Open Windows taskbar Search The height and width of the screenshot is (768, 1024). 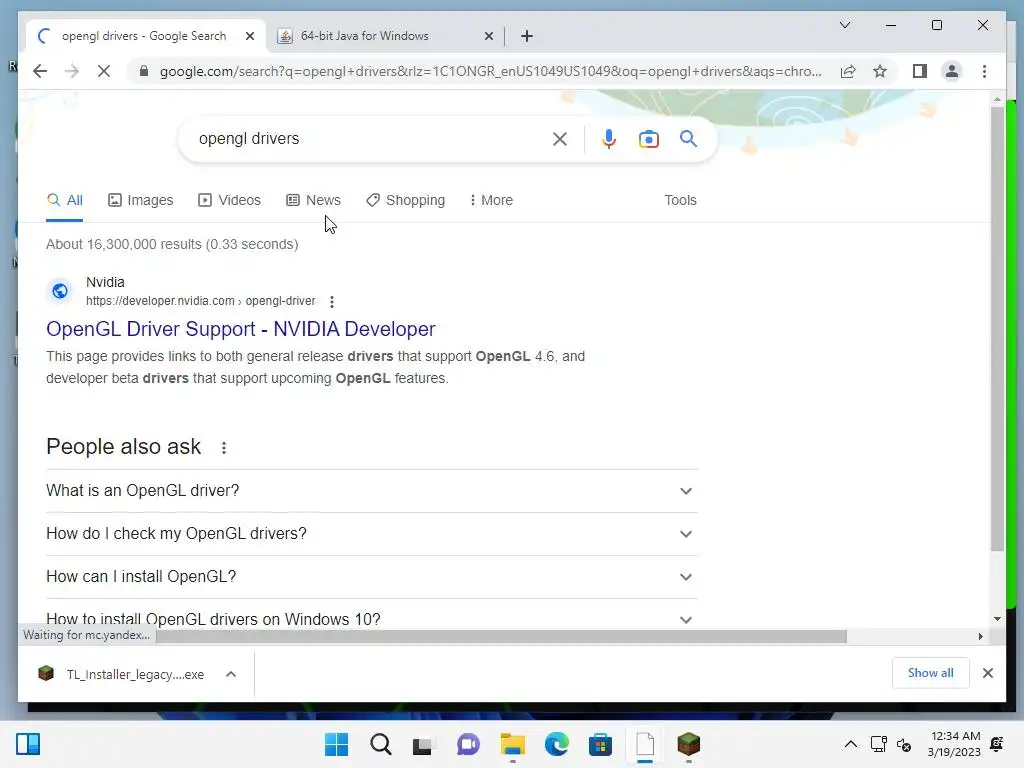(381, 744)
